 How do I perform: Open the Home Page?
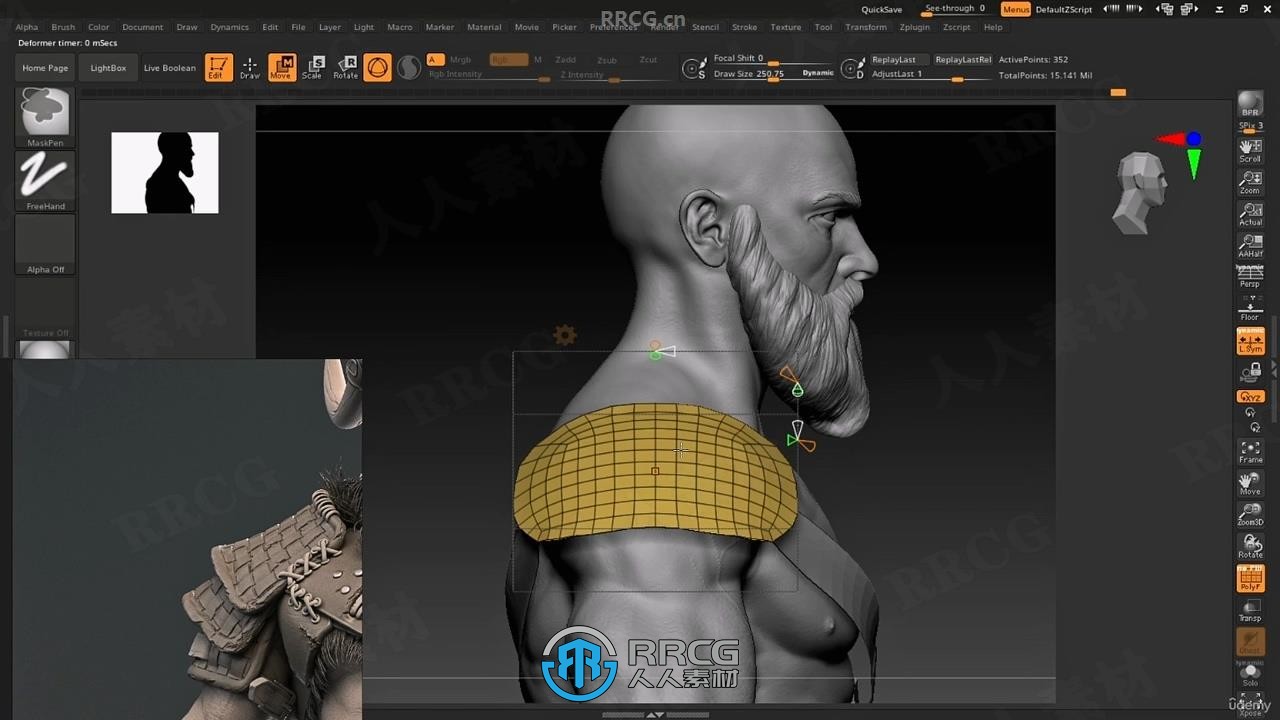45,68
